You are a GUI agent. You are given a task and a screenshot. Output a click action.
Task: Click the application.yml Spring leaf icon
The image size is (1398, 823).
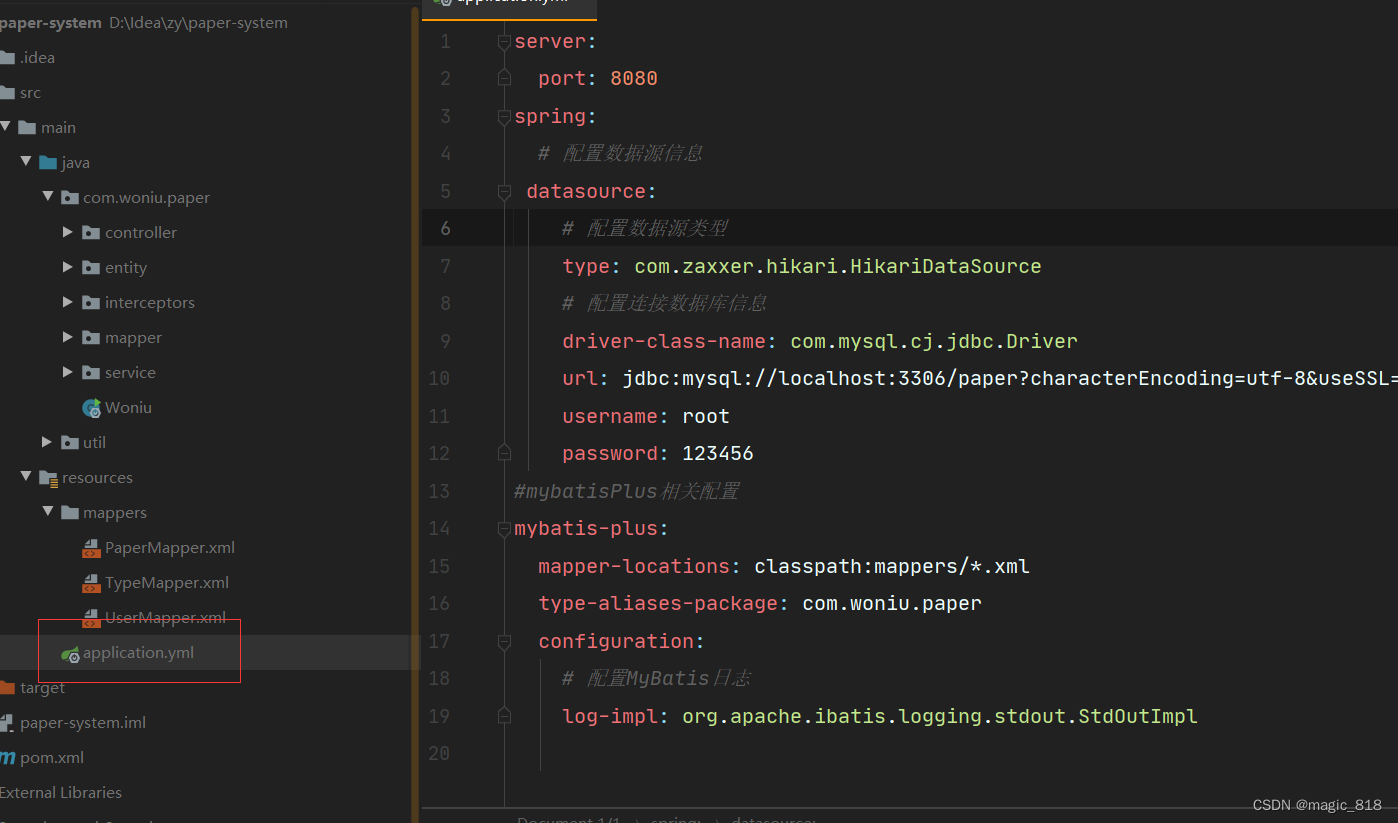[x=70, y=654]
